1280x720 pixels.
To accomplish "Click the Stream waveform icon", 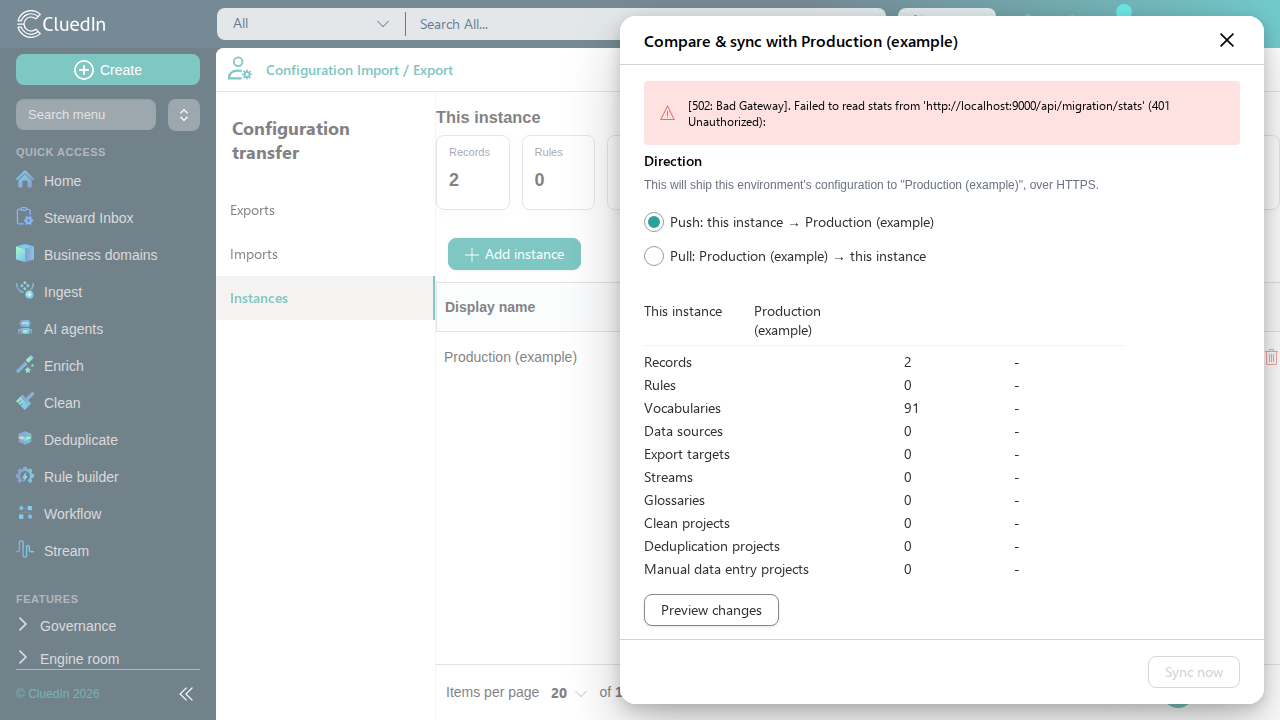I will point(25,550).
